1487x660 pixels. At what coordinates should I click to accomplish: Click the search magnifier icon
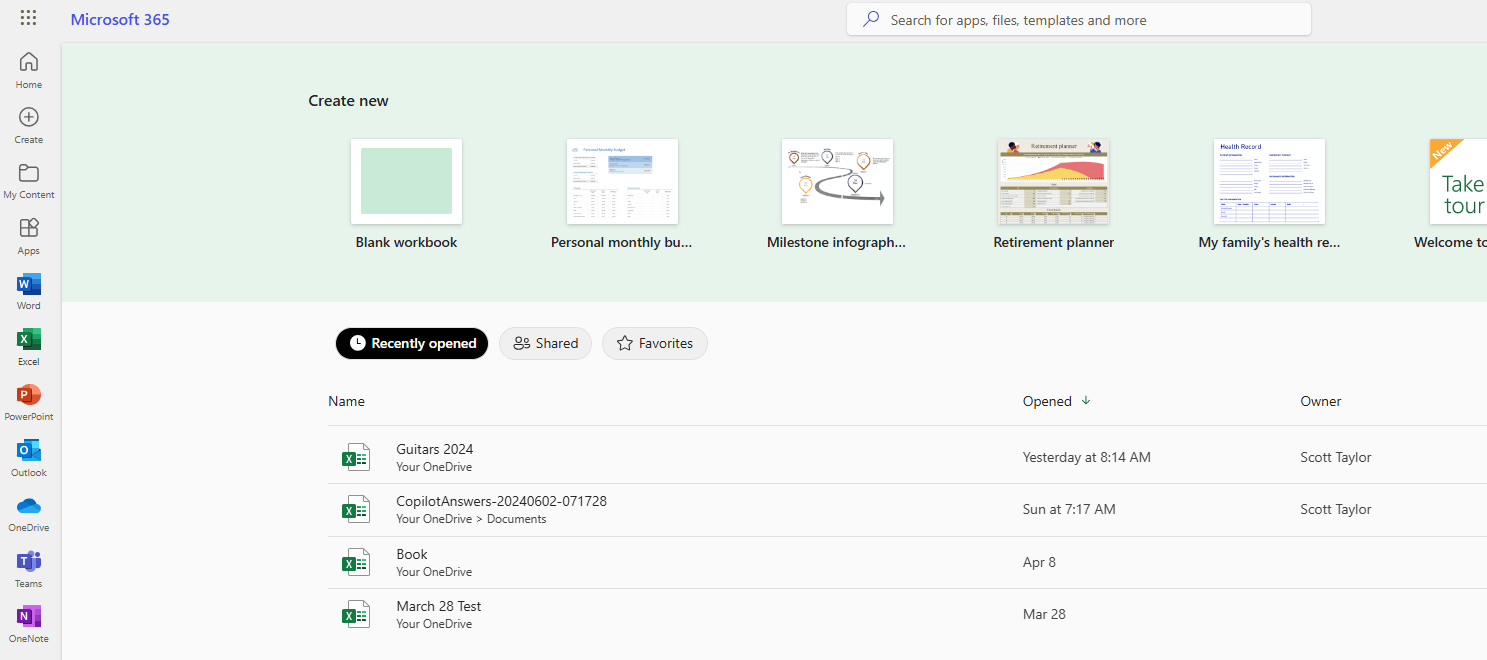[871, 19]
